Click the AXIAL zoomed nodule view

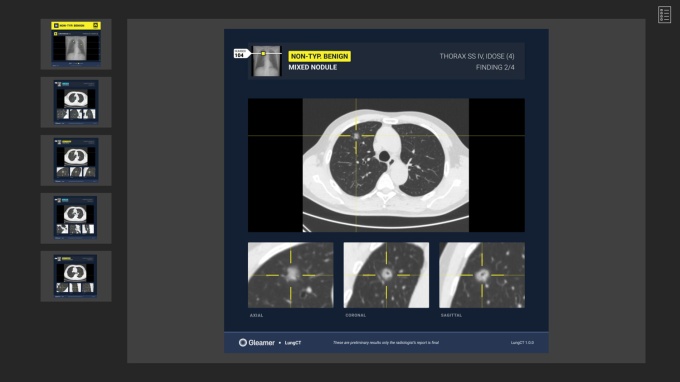point(291,275)
